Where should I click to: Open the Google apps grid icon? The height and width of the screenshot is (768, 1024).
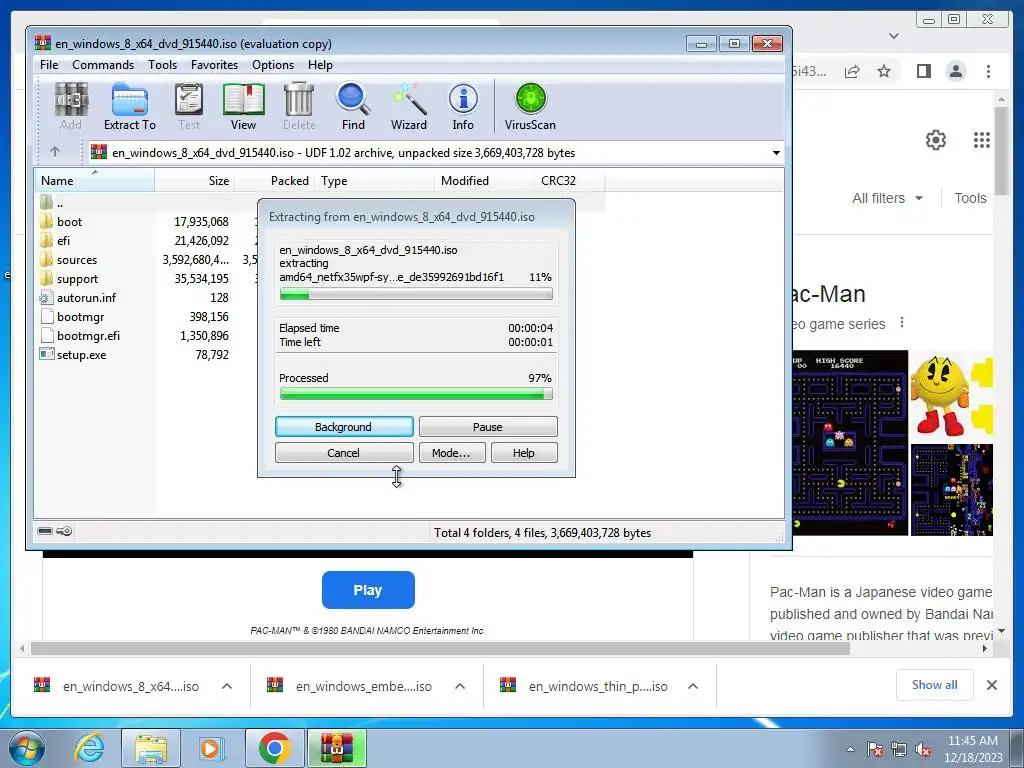[982, 140]
